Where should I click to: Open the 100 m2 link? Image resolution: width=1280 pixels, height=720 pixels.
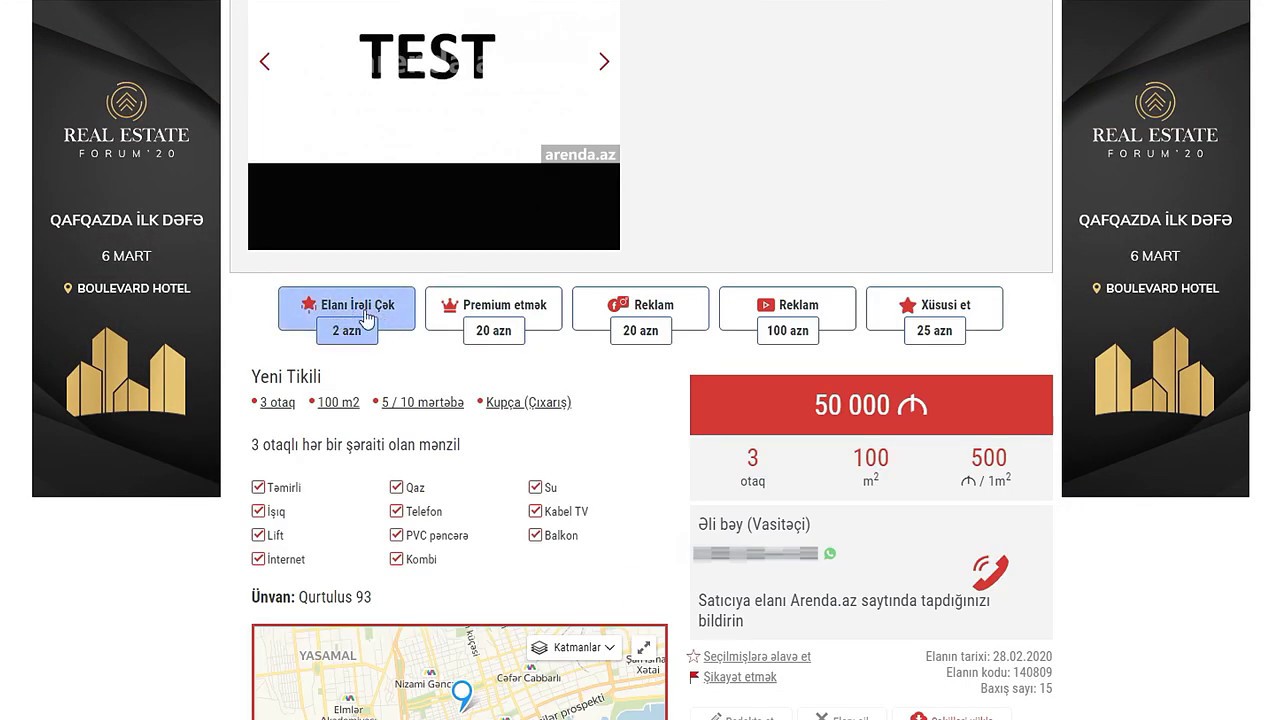338,402
